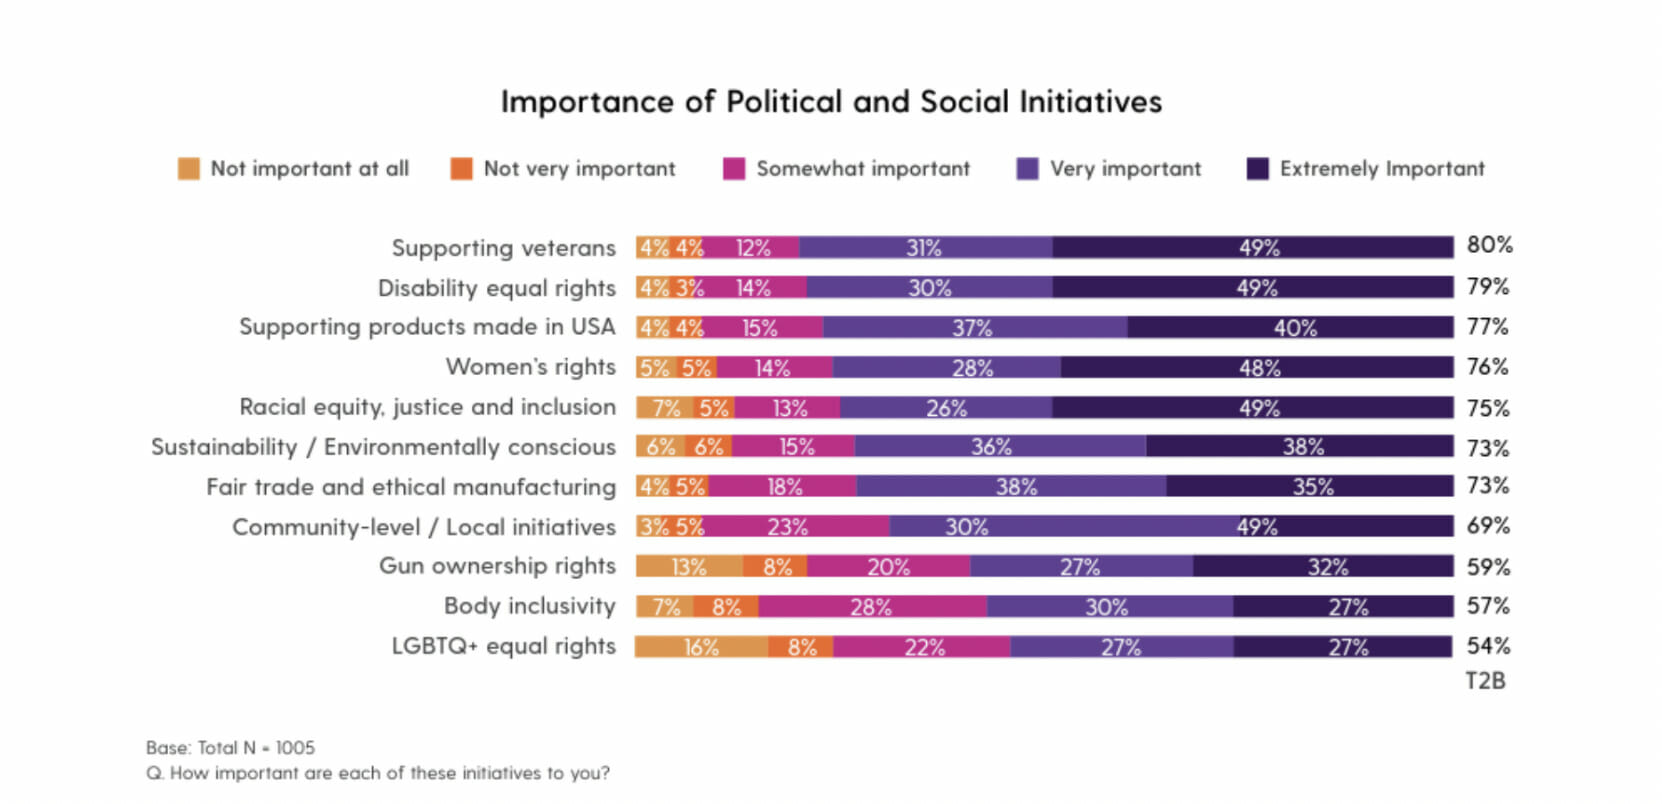The width and height of the screenshot is (1662, 804).
Task: Click the 'Racial equity, justice and inclusion' label
Action: [427, 407]
